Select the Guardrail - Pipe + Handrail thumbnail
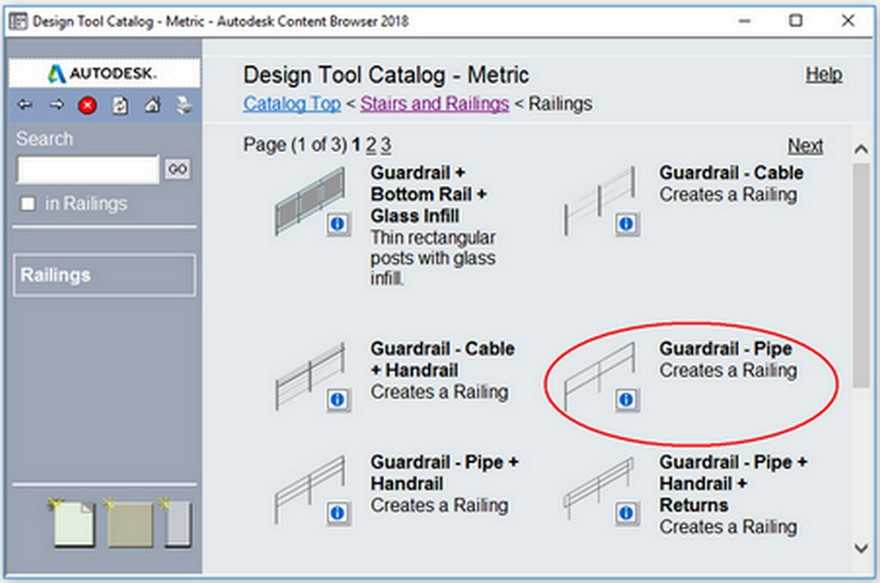The image size is (880, 583). pos(310,489)
